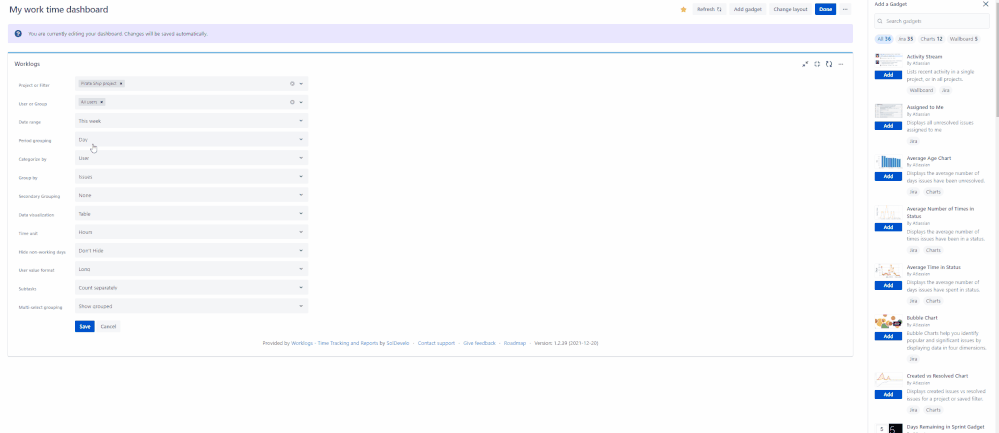Image resolution: width=999 pixels, height=433 pixels.
Task: Expand the Project or Filter dropdown arrow
Action: [x=301, y=83]
